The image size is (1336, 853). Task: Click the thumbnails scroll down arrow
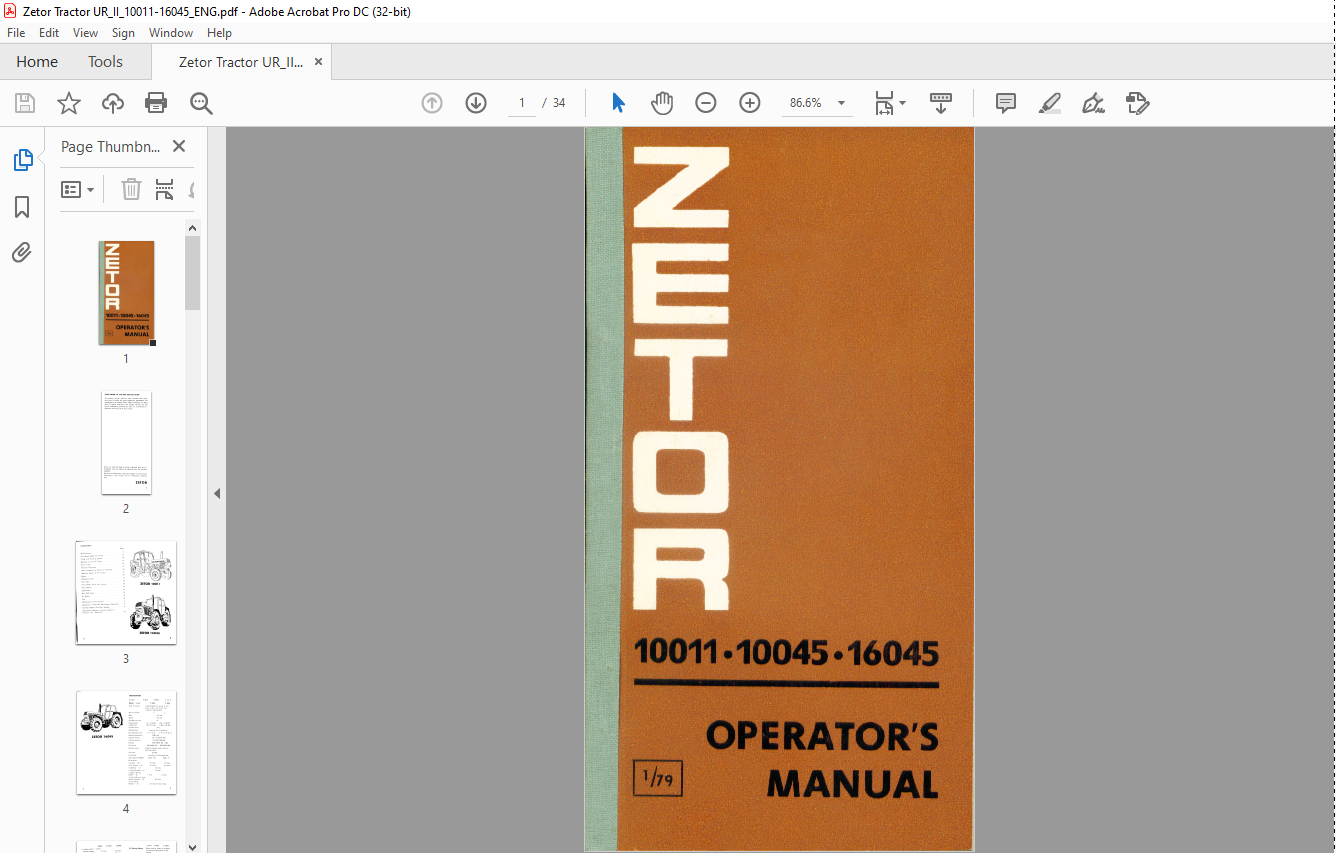pyautogui.click(x=193, y=846)
